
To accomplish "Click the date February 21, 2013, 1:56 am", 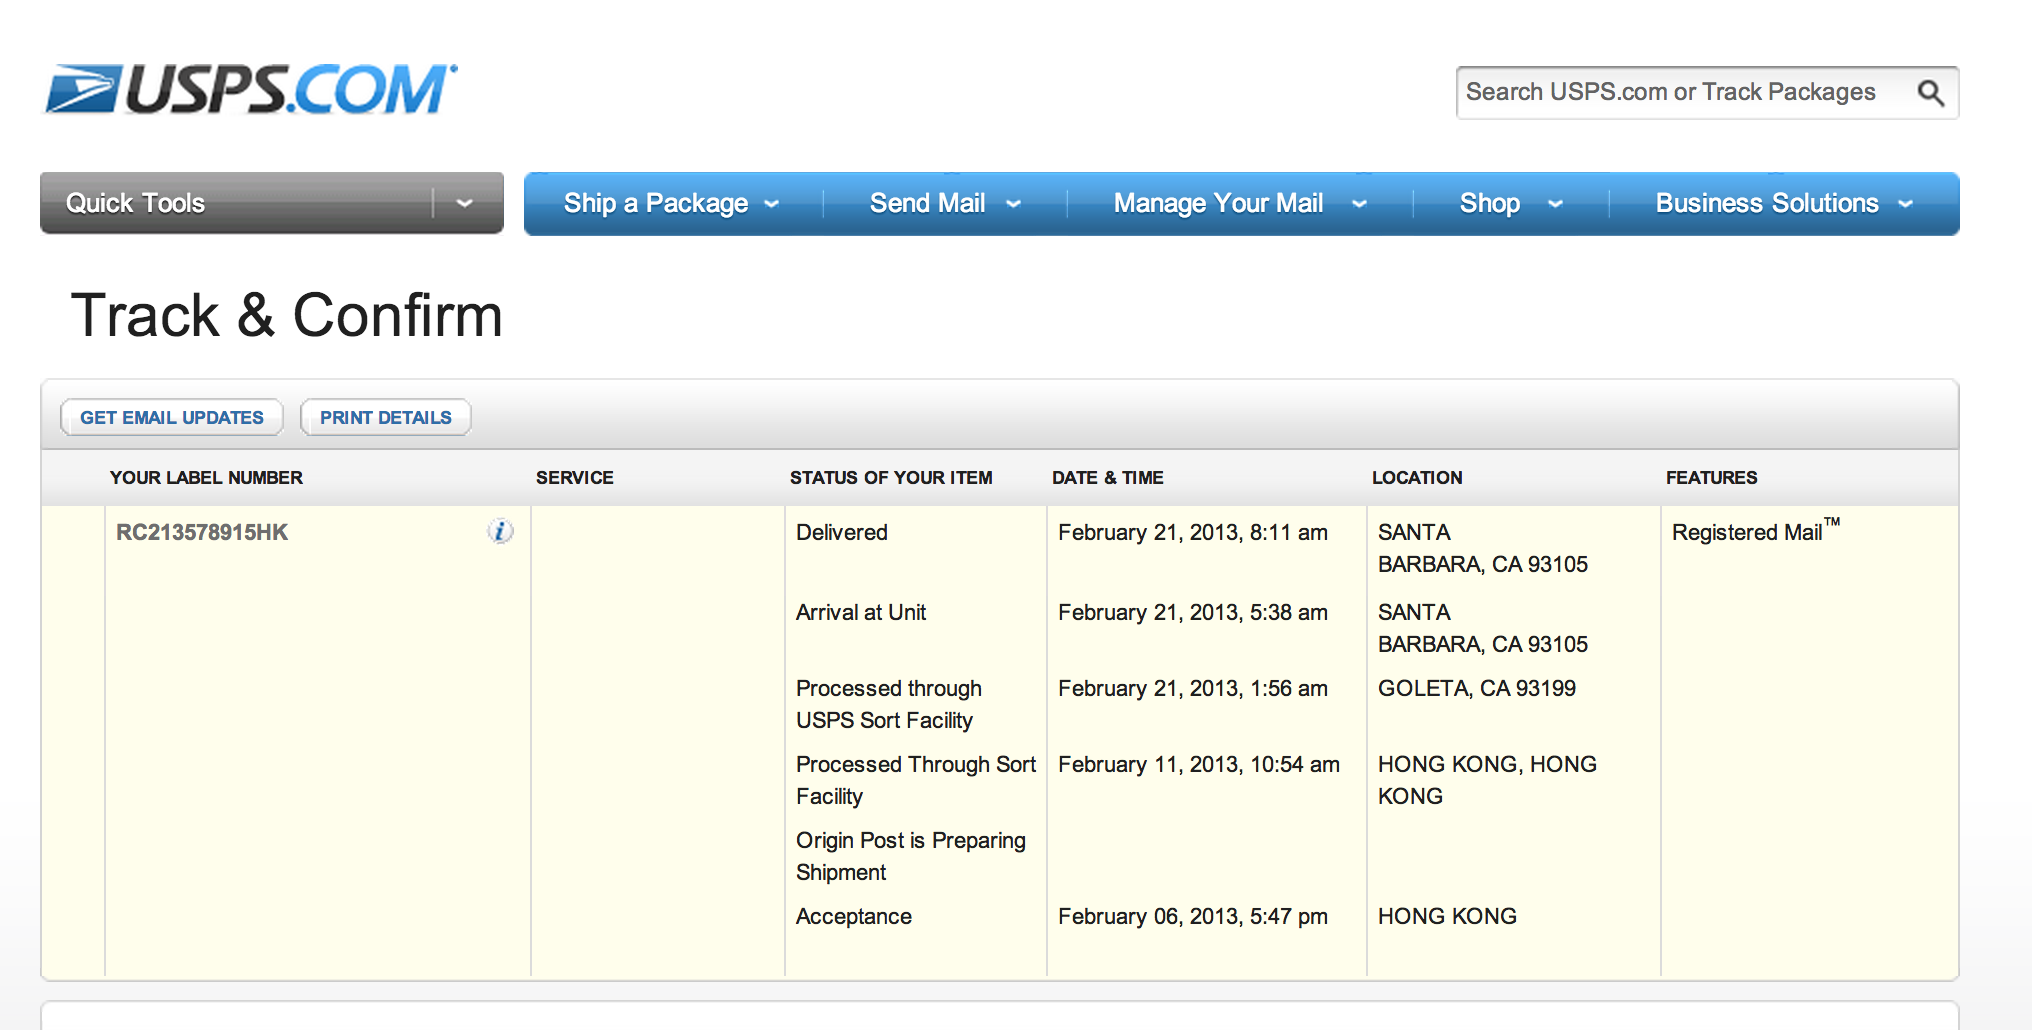I will click(1193, 688).
